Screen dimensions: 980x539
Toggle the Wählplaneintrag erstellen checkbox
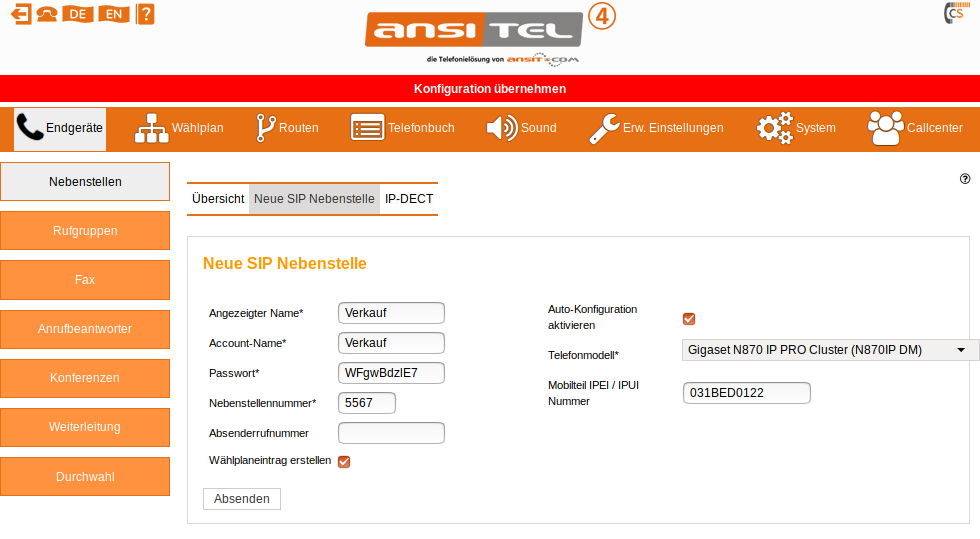(344, 461)
